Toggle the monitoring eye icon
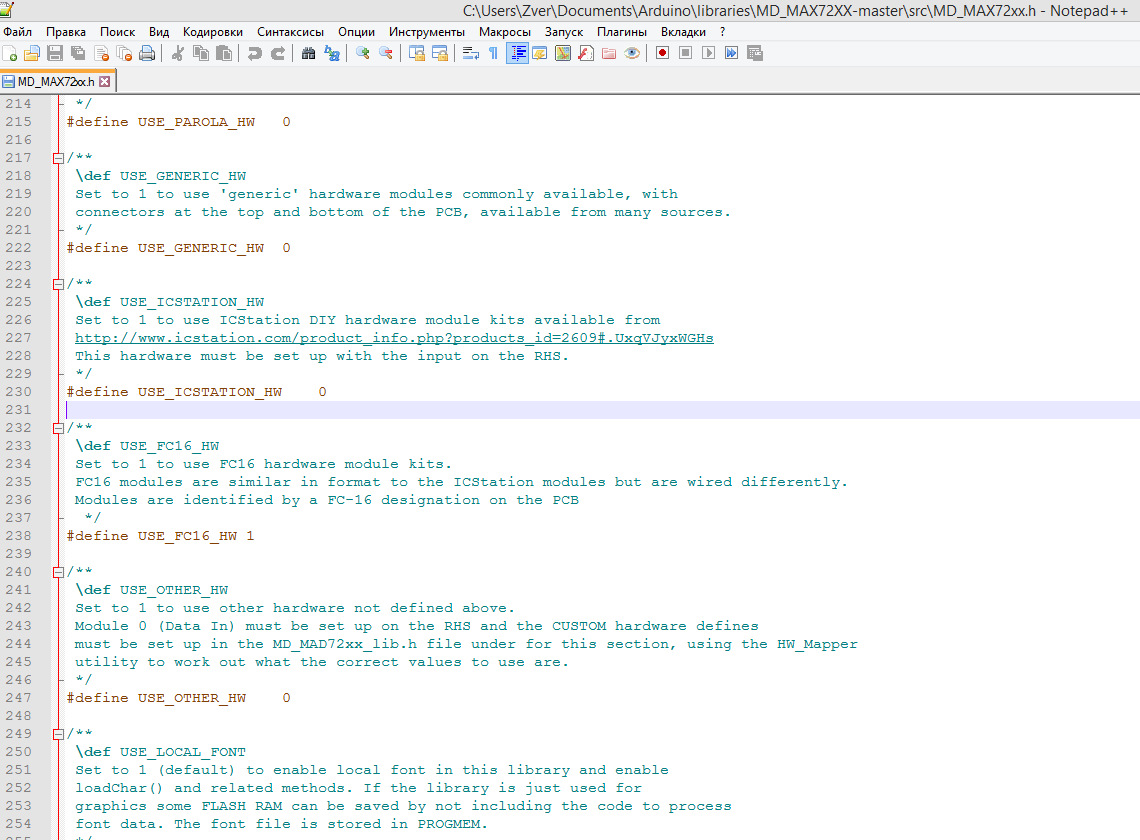Viewport: 1140px width, 840px height. click(x=632, y=53)
